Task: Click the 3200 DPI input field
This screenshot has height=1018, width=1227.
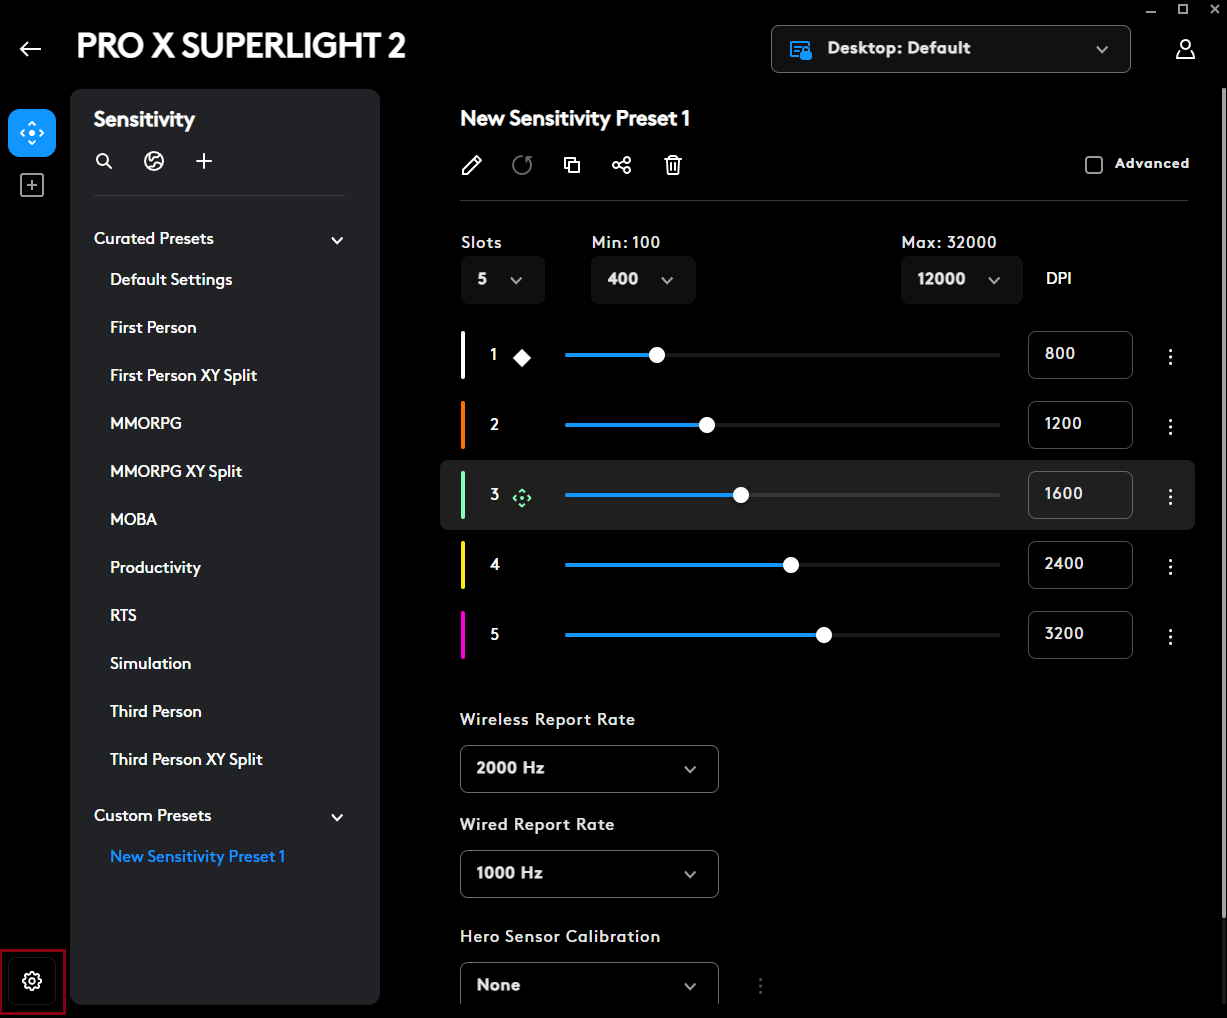Action: [x=1079, y=635]
